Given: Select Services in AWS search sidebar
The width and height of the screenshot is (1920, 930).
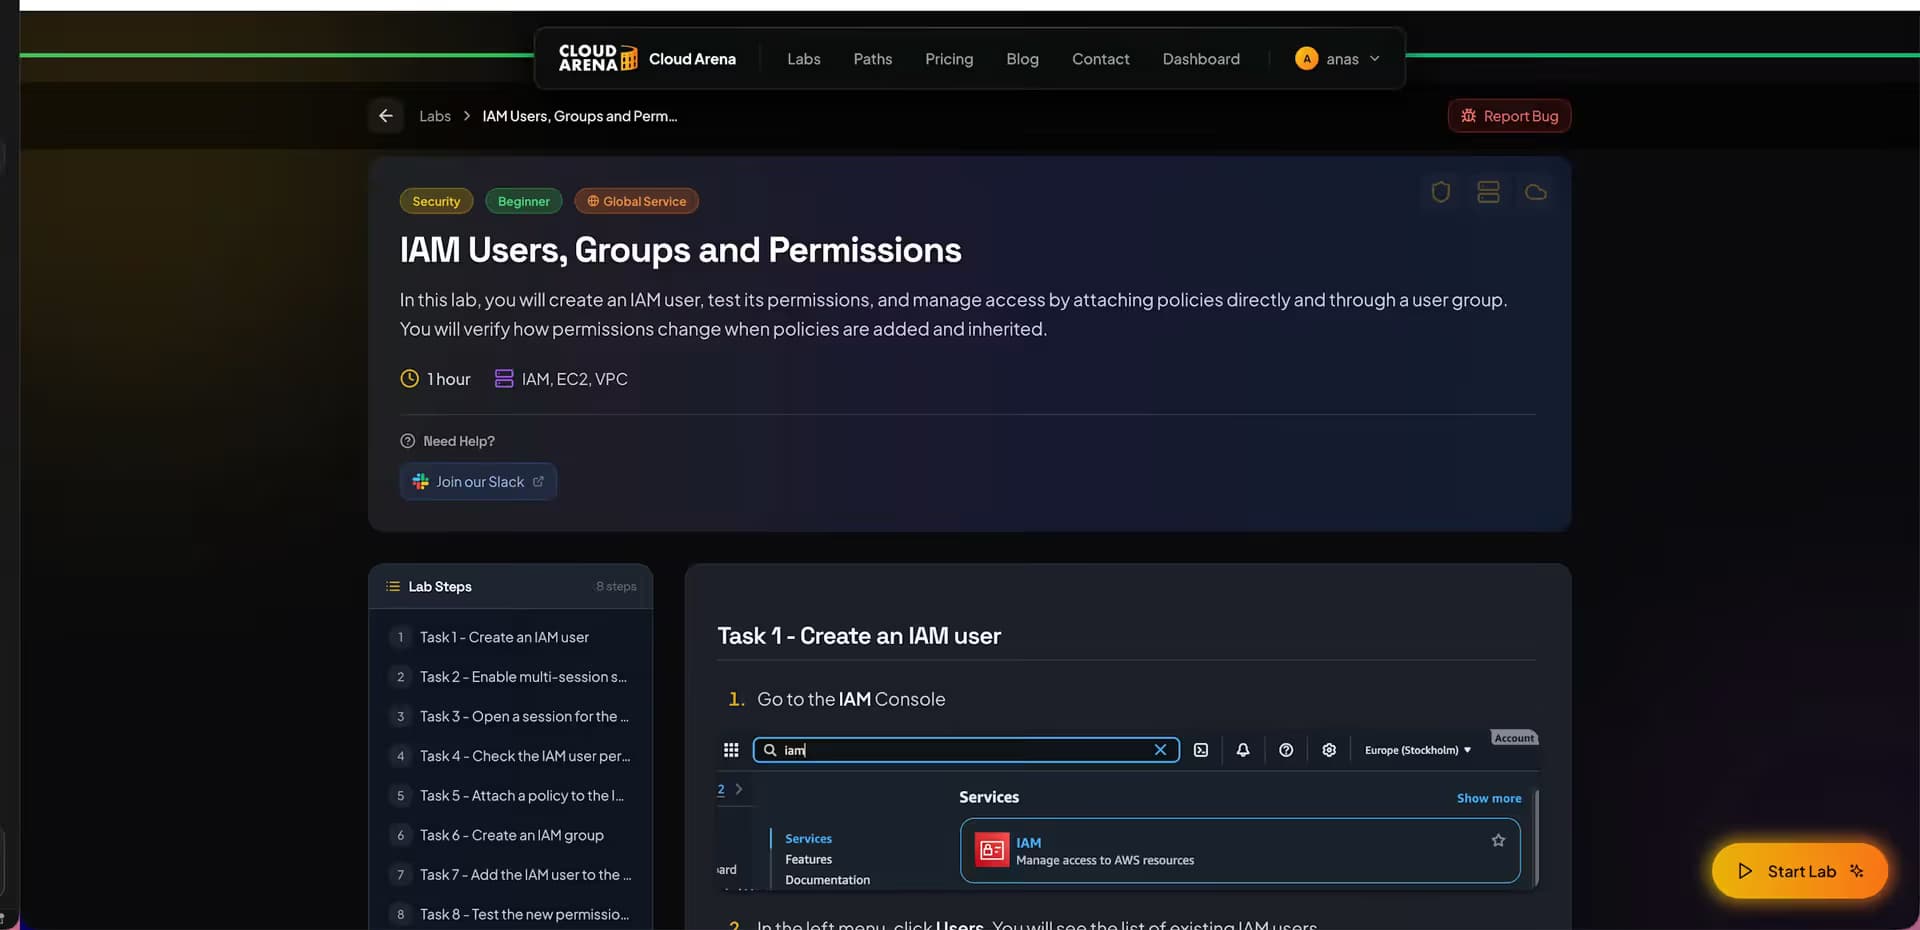Looking at the screenshot, I should point(808,839).
